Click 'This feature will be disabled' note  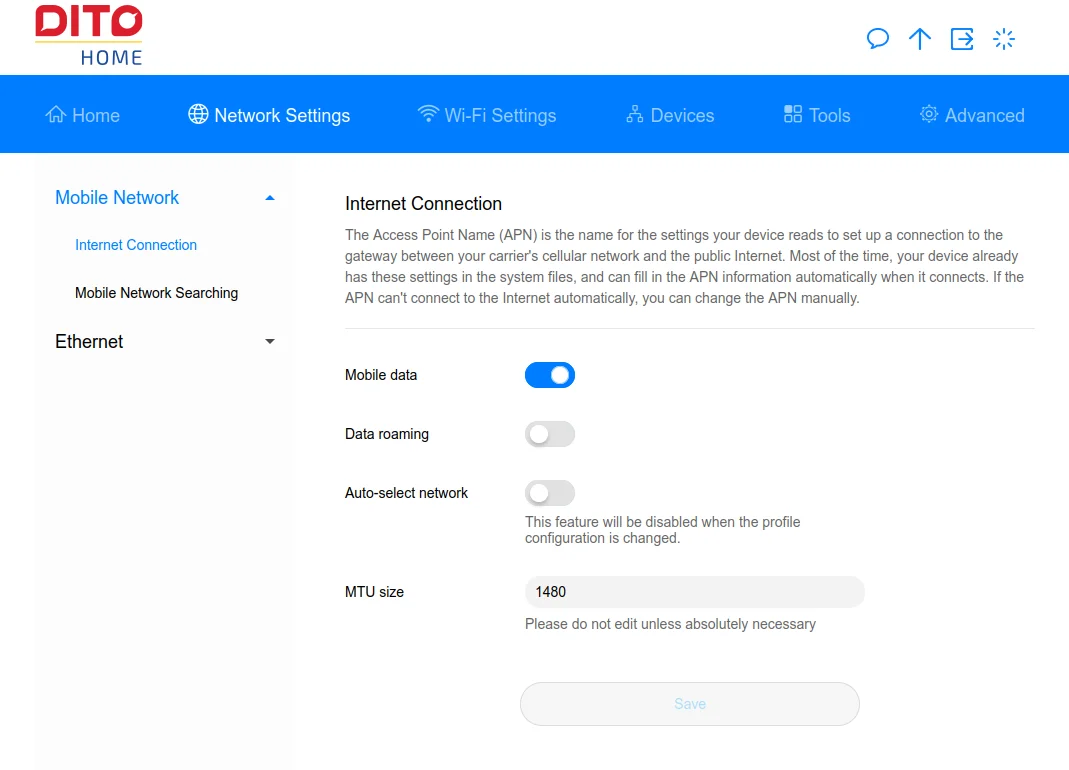[x=663, y=530]
